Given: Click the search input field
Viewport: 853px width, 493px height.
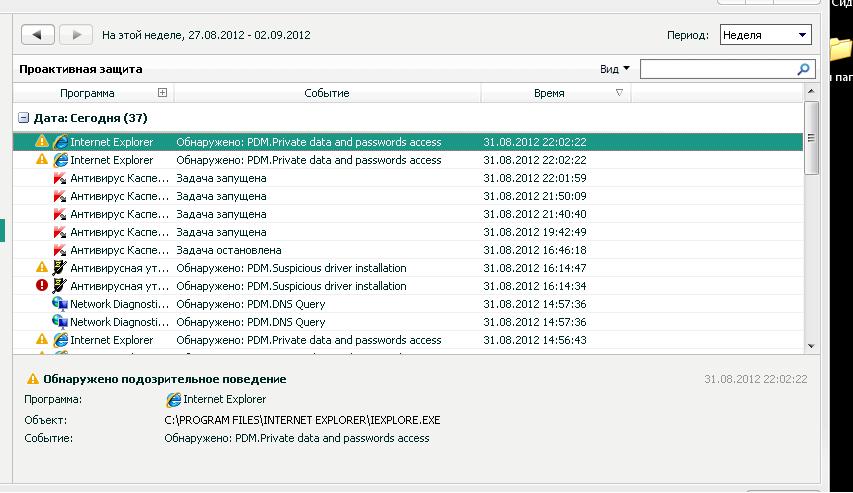Looking at the screenshot, I should 718,69.
